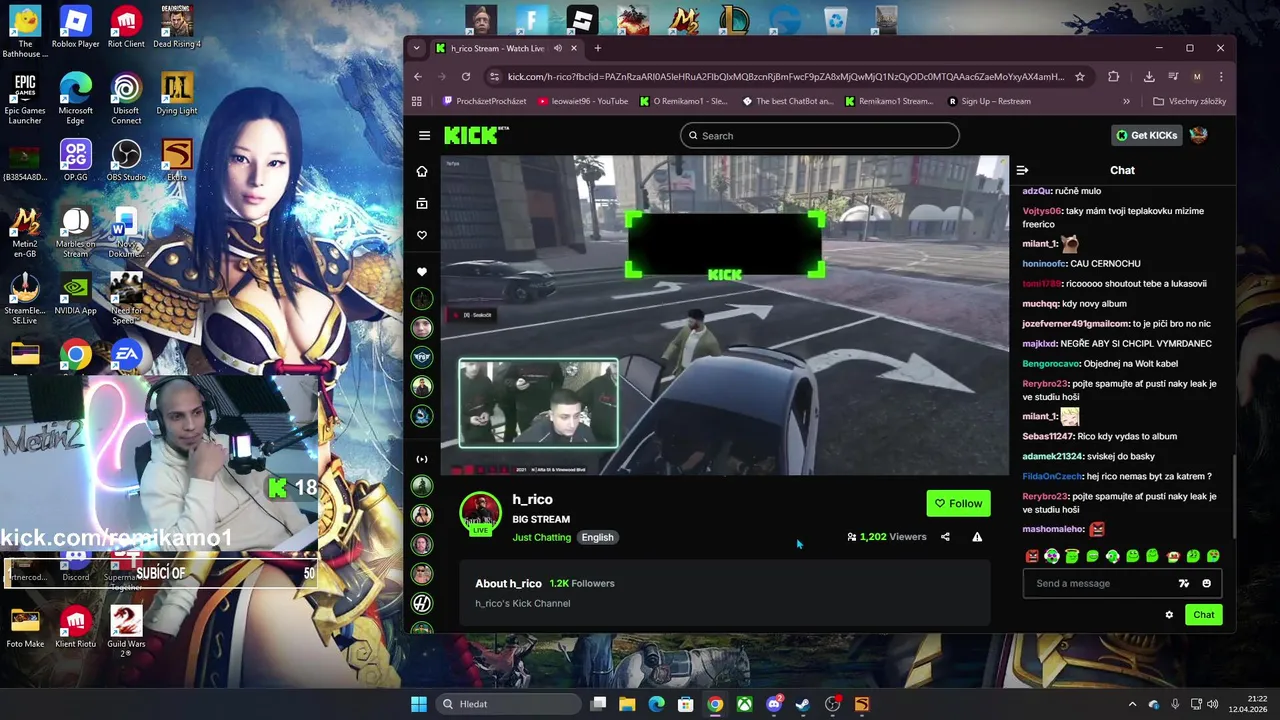Open Sign Up – Restream bookmark
This screenshot has height=720, width=1280.
pos(989,101)
